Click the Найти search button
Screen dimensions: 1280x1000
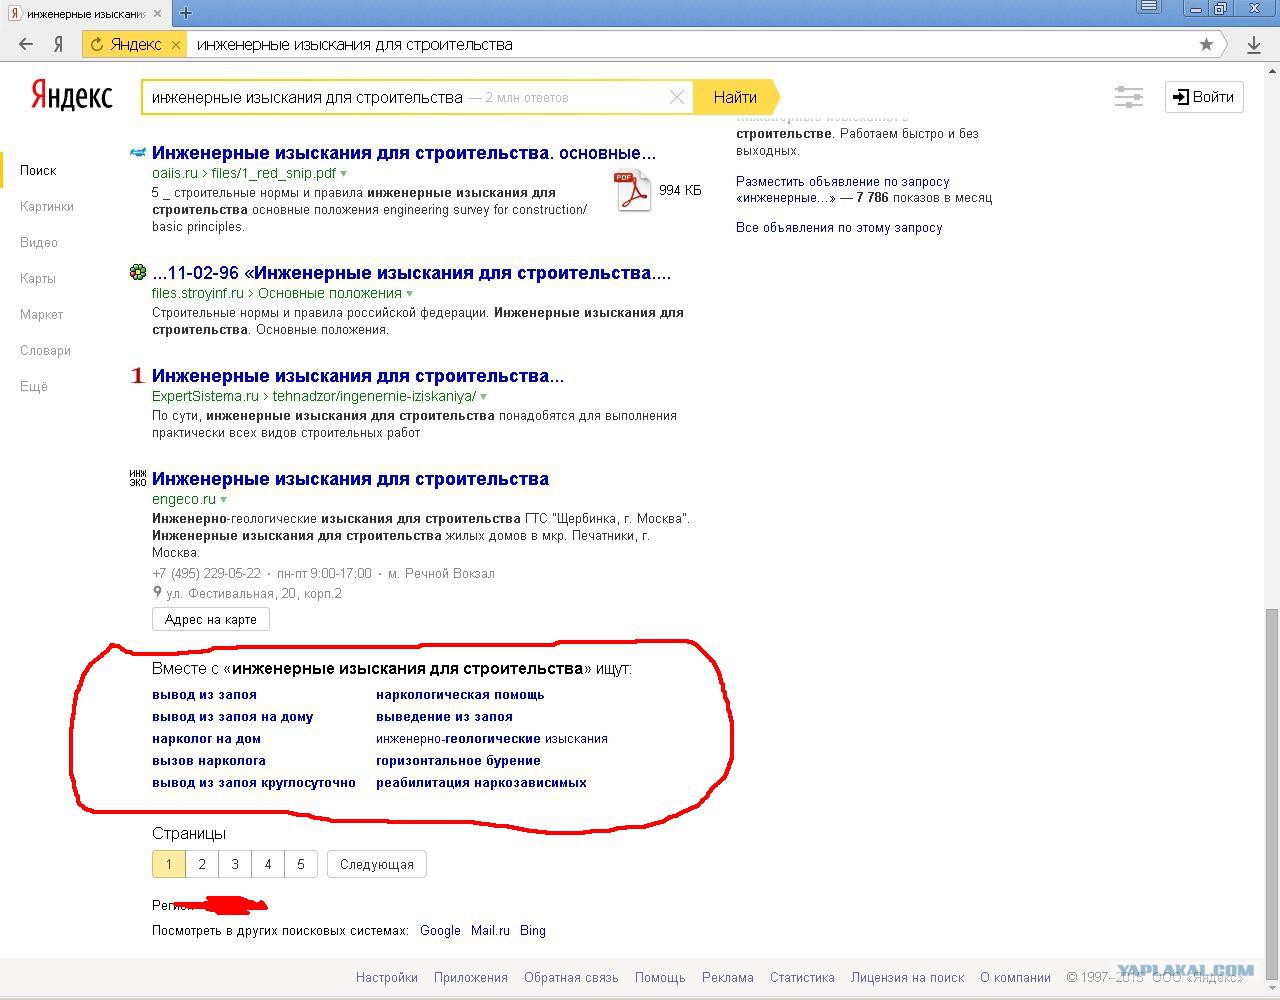[x=735, y=97]
